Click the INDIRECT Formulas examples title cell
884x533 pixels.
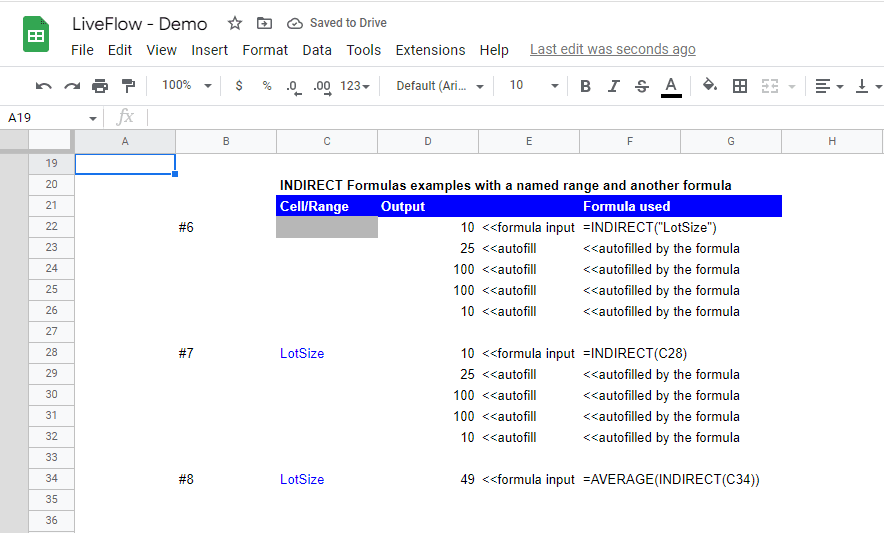click(505, 186)
